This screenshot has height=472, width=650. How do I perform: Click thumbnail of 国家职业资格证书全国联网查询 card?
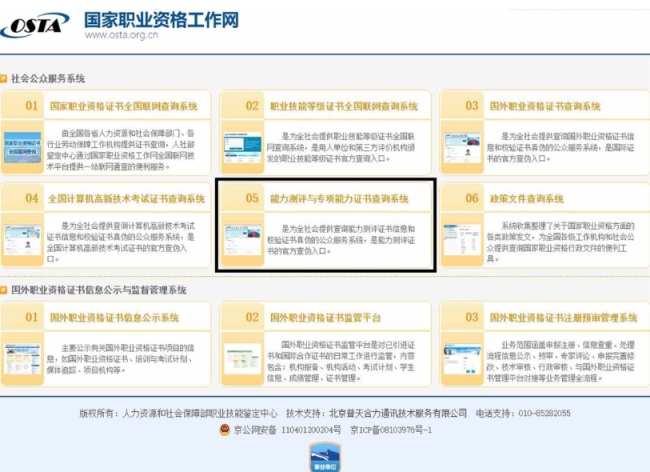coord(22,148)
